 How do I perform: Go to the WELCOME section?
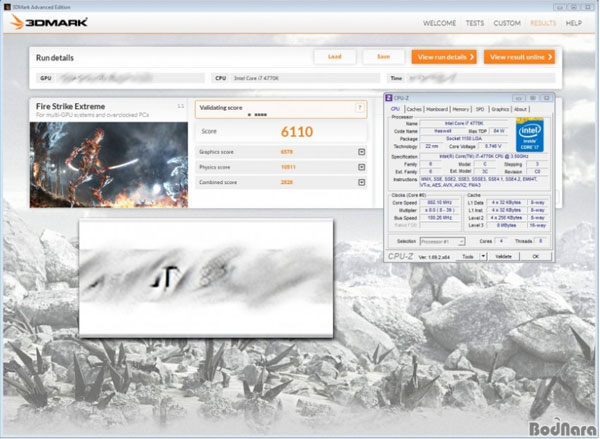[439, 23]
